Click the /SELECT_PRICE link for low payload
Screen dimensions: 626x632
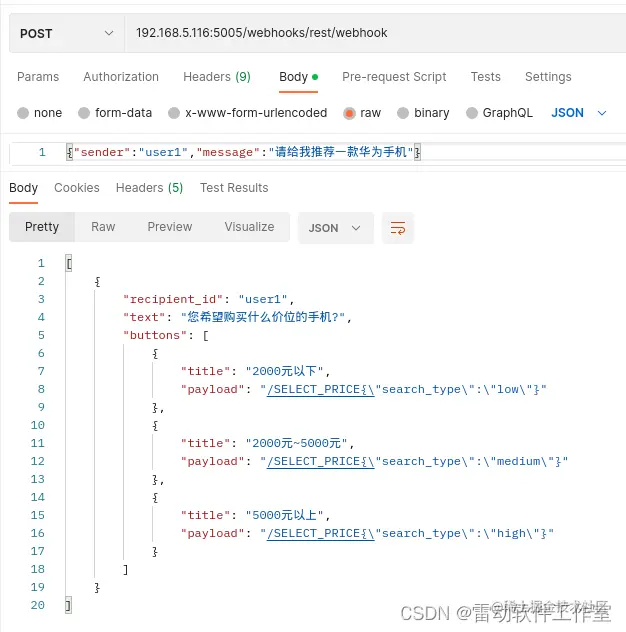[320, 389]
